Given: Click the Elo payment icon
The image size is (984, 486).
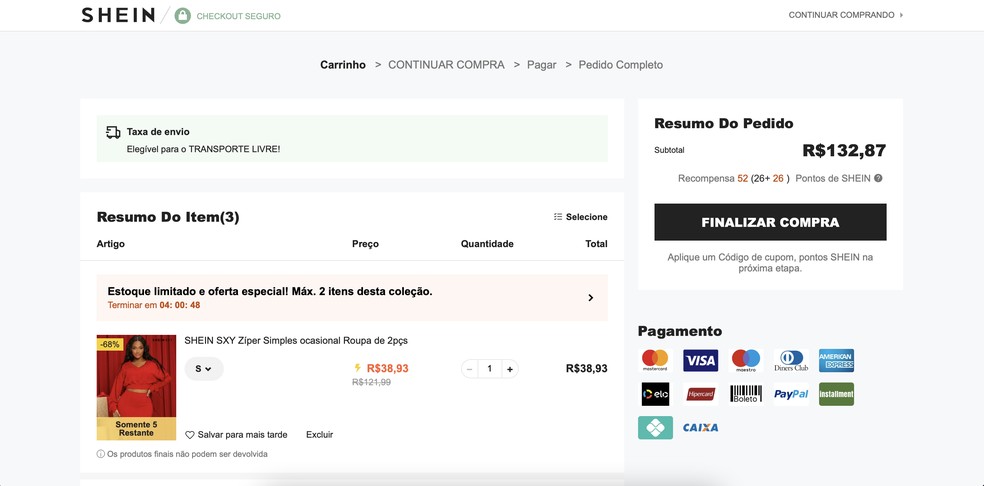Looking at the screenshot, I should click(655, 394).
